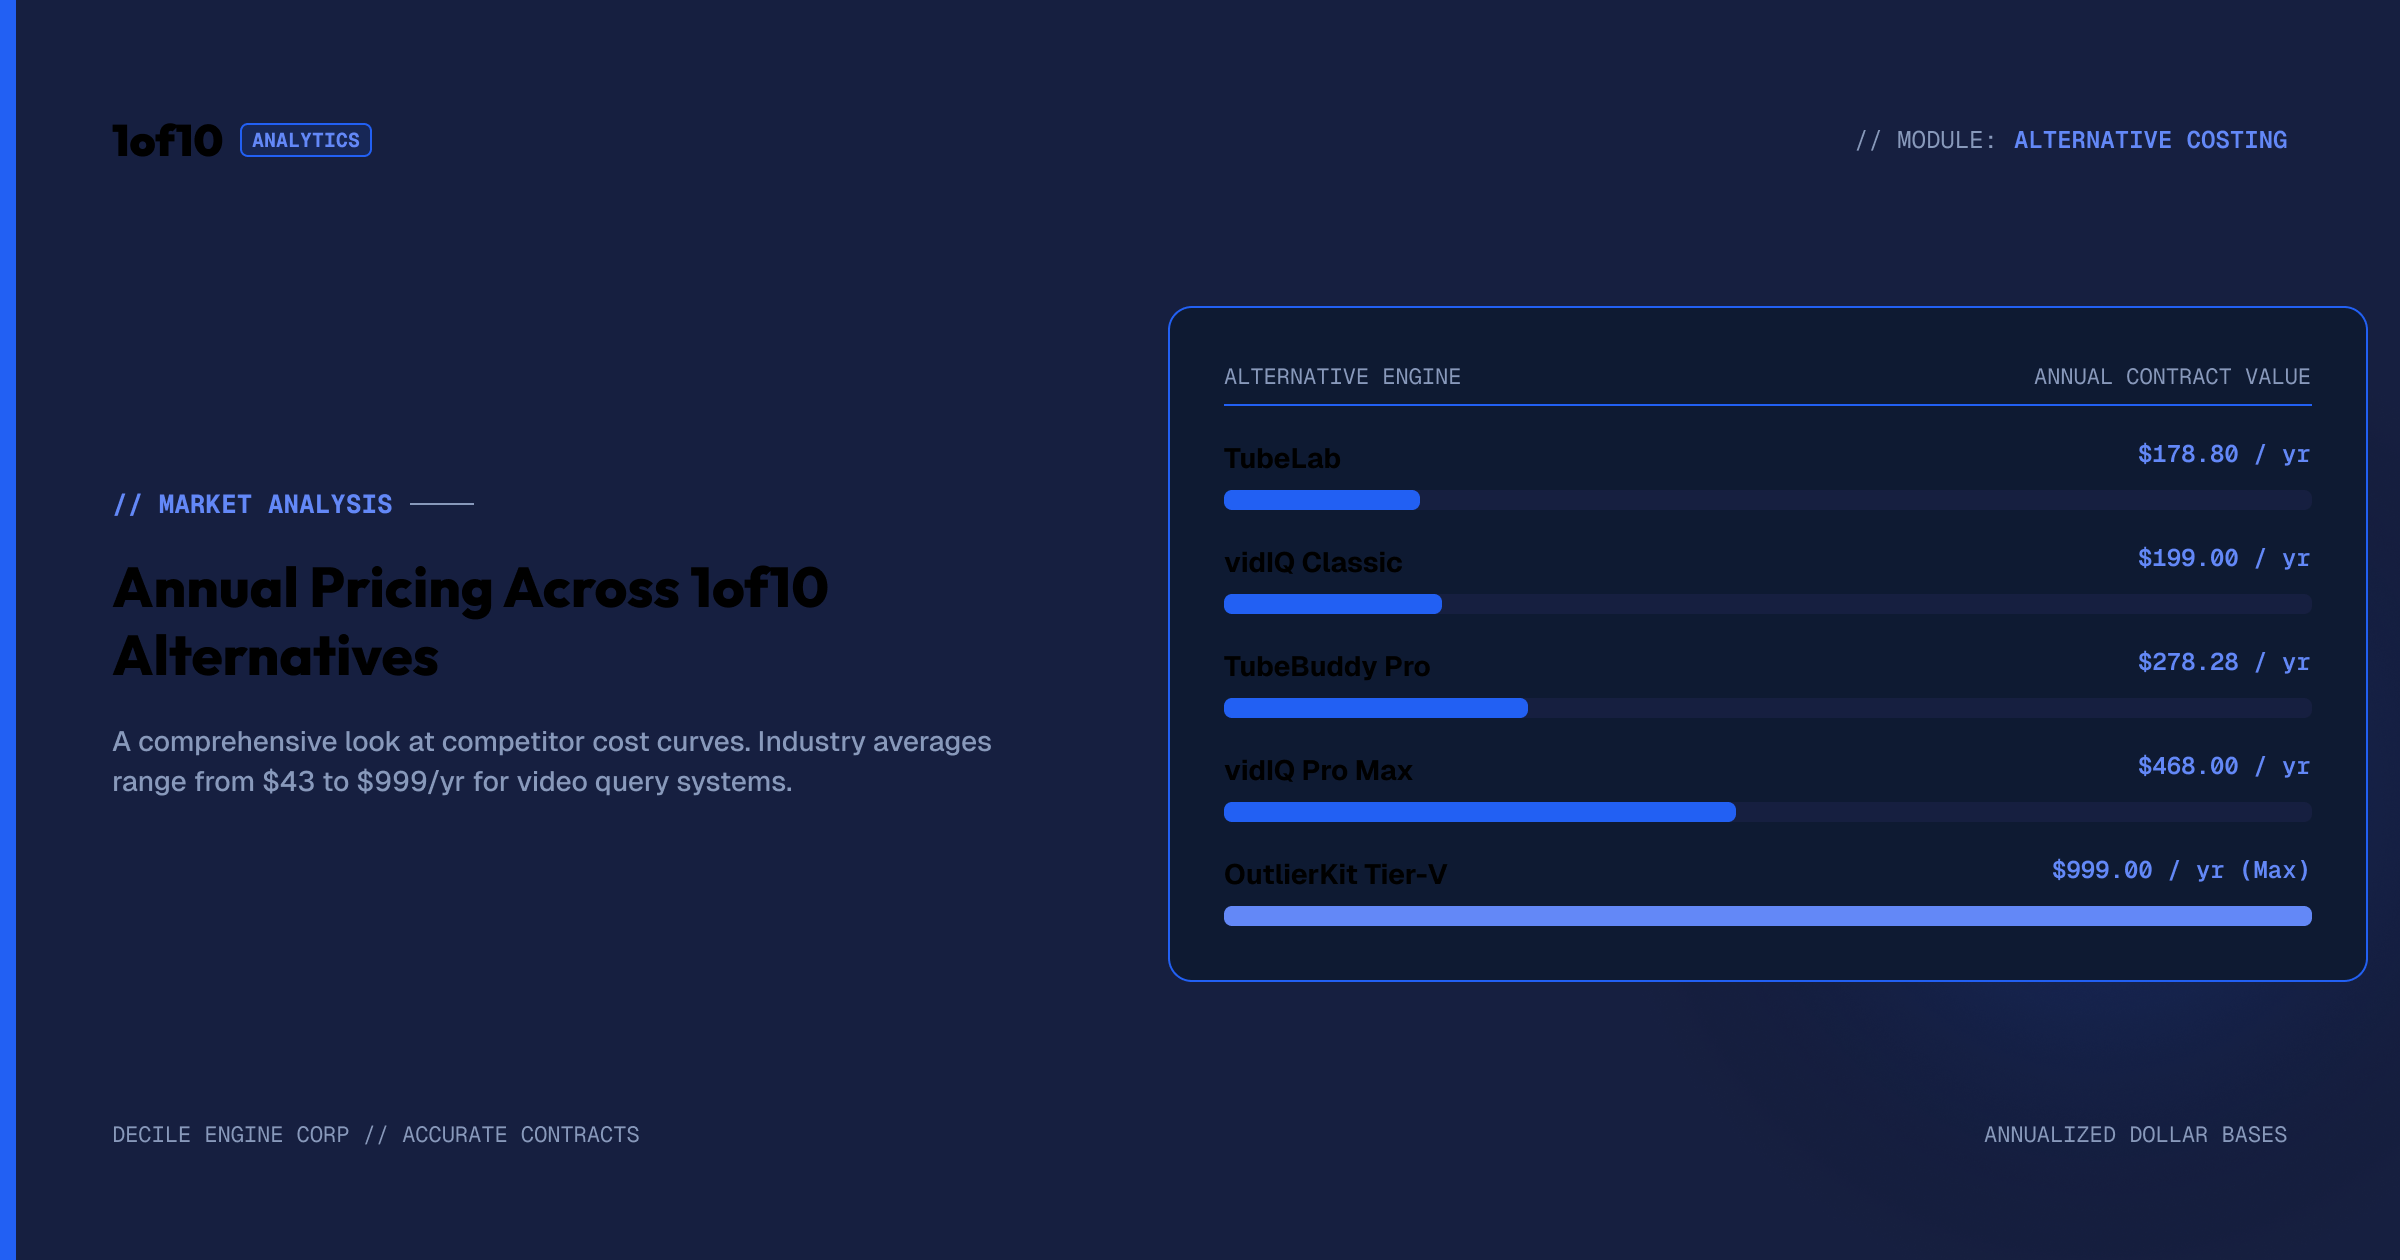Select the vidIQ Classic row name

tap(1313, 562)
